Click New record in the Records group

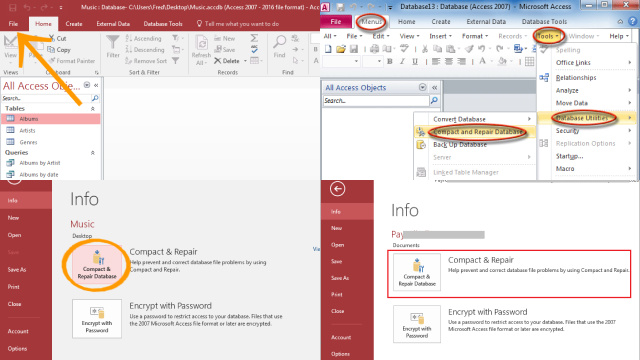pyautogui.click(x=225, y=38)
